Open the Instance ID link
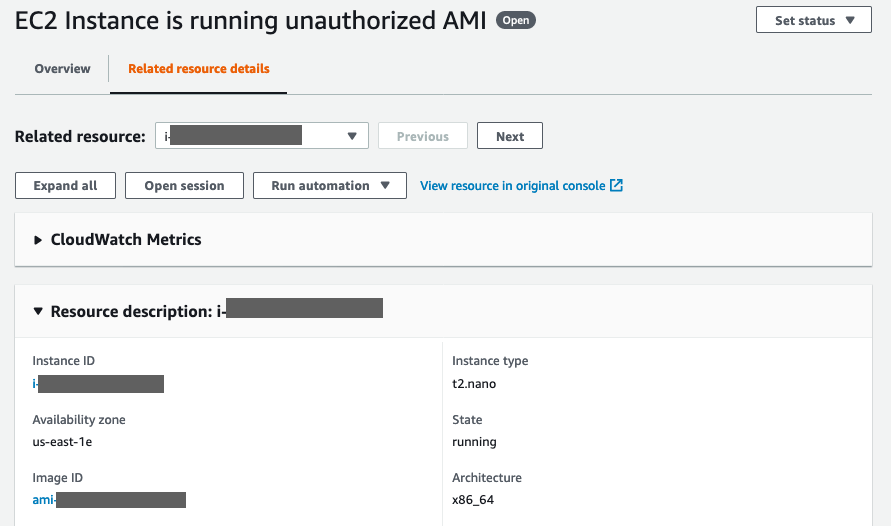 [98, 384]
